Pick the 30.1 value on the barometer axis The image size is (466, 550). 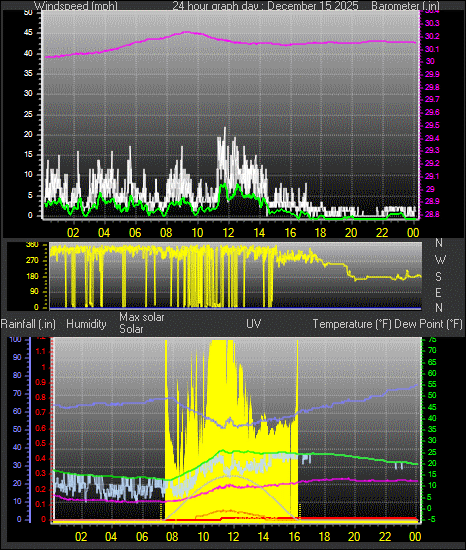pos(432,49)
